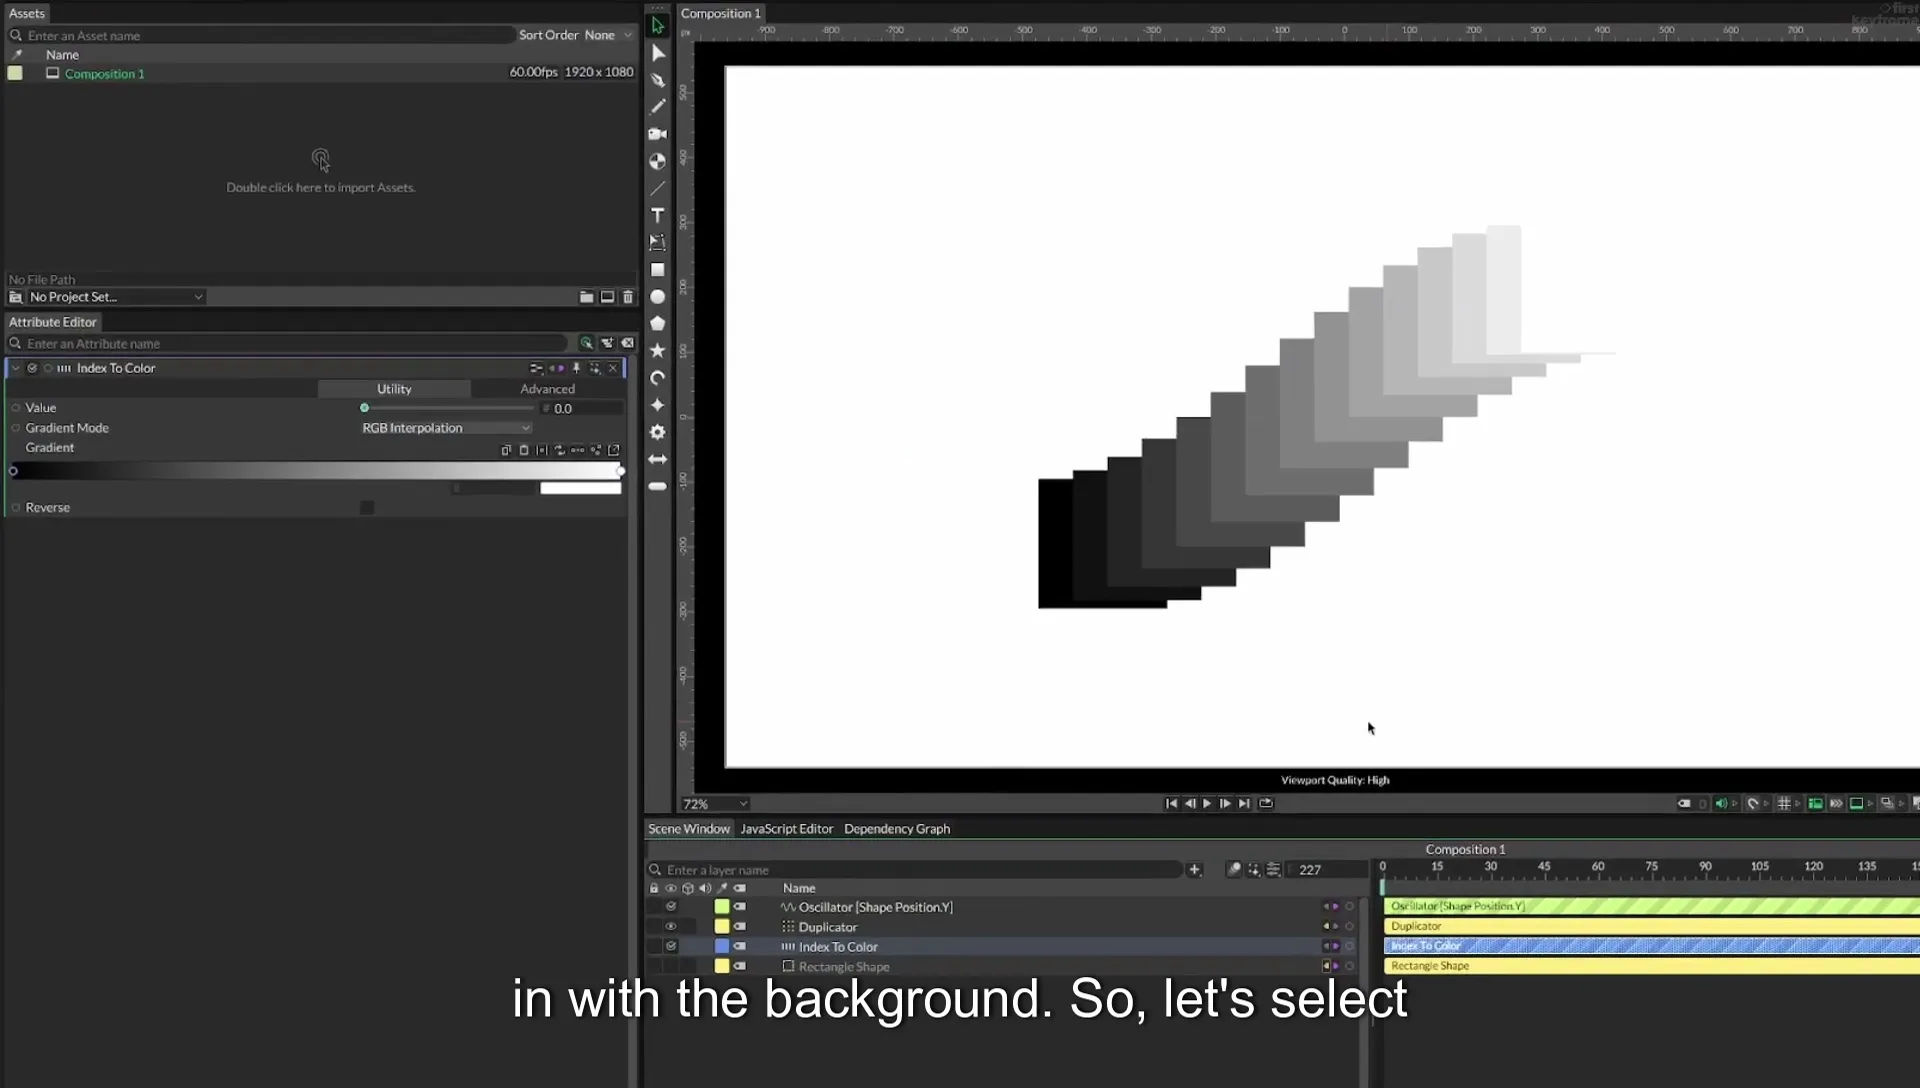This screenshot has height=1088, width=1920.
Task: Open the Dependency Graph tab
Action: click(x=897, y=829)
